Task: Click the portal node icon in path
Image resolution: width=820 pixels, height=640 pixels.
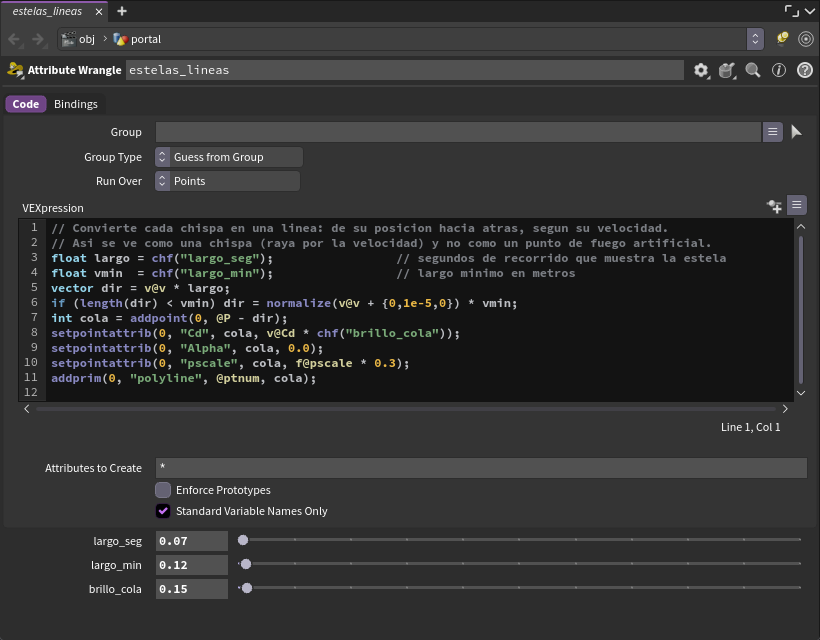Action: [x=120, y=39]
